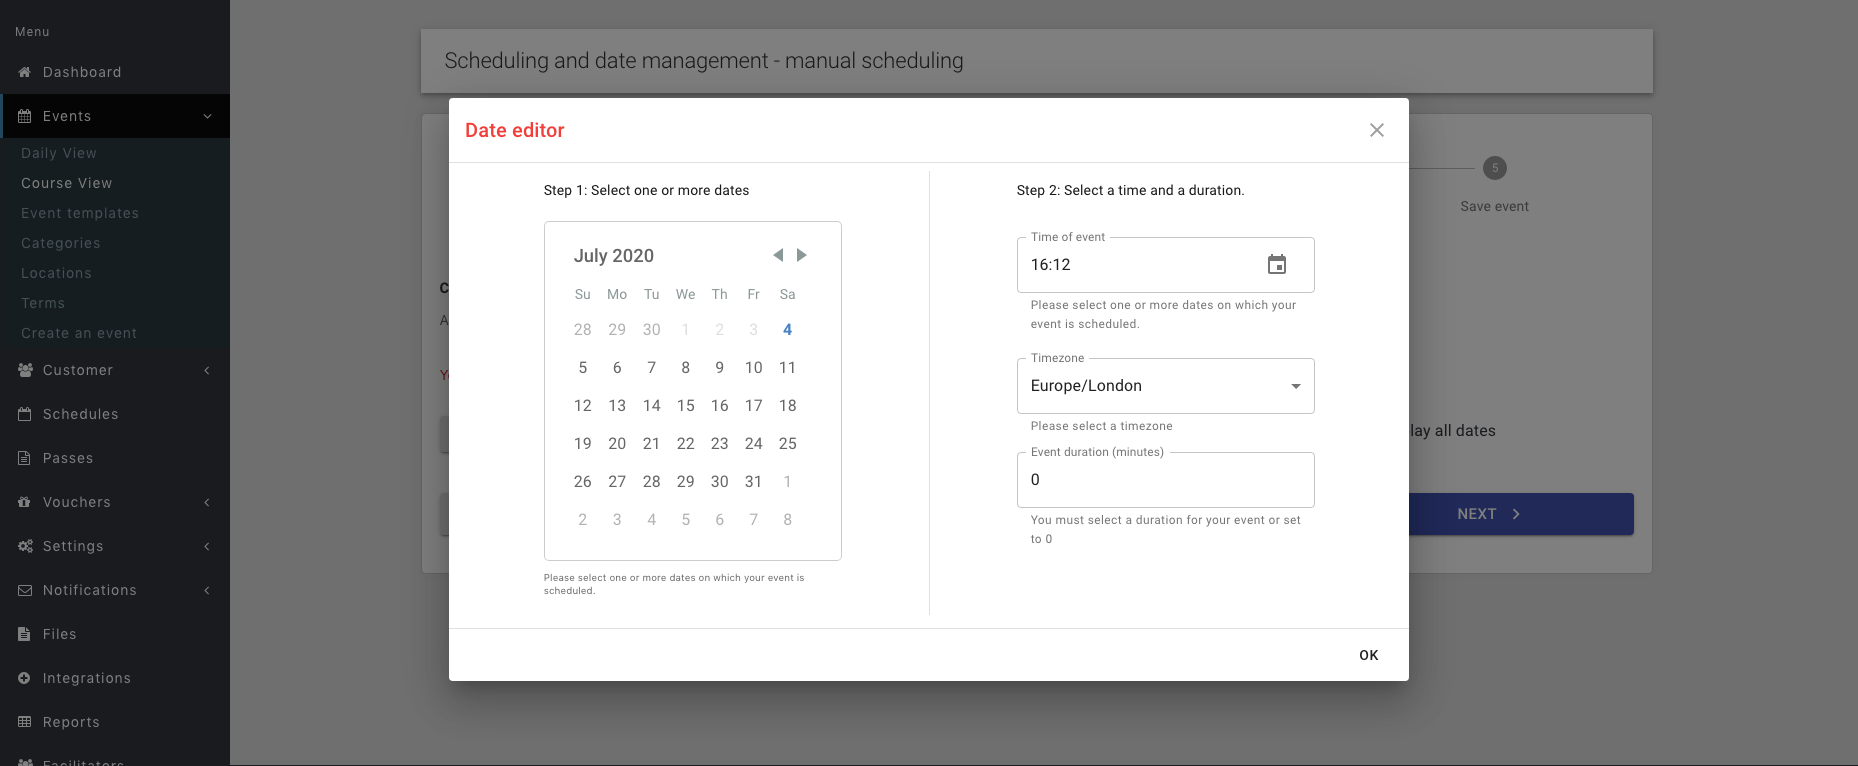The image size is (1858, 766).
Task: Click the Schedules calendar icon
Action: [x=25, y=414]
